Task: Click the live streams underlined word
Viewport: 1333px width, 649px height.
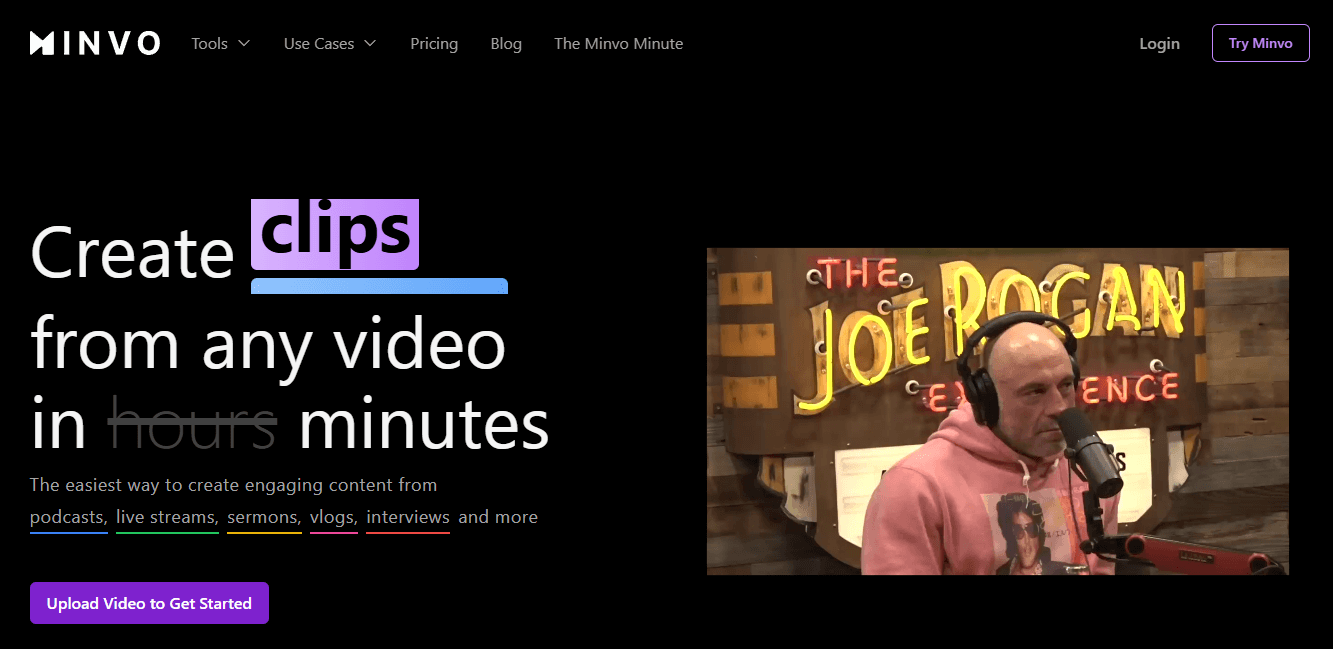Action: pos(167,518)
